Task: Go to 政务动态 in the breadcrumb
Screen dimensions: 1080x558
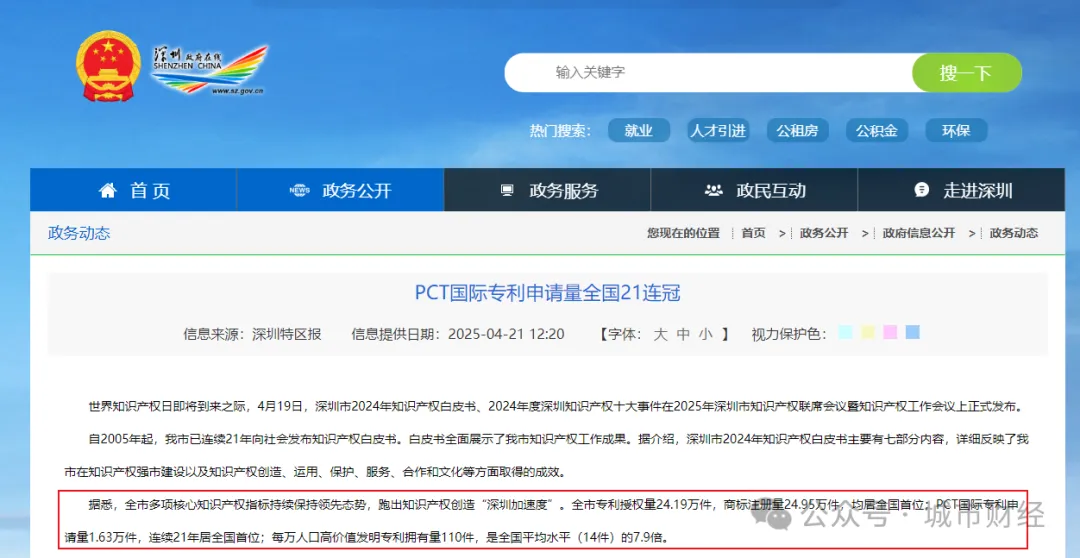Action: (1014, 233)
